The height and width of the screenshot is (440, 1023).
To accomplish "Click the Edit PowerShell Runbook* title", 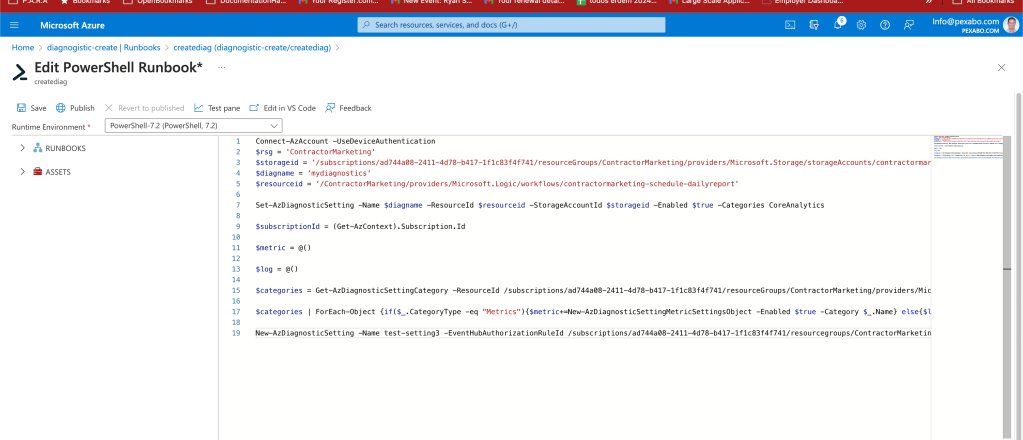I will pos(118,67).
